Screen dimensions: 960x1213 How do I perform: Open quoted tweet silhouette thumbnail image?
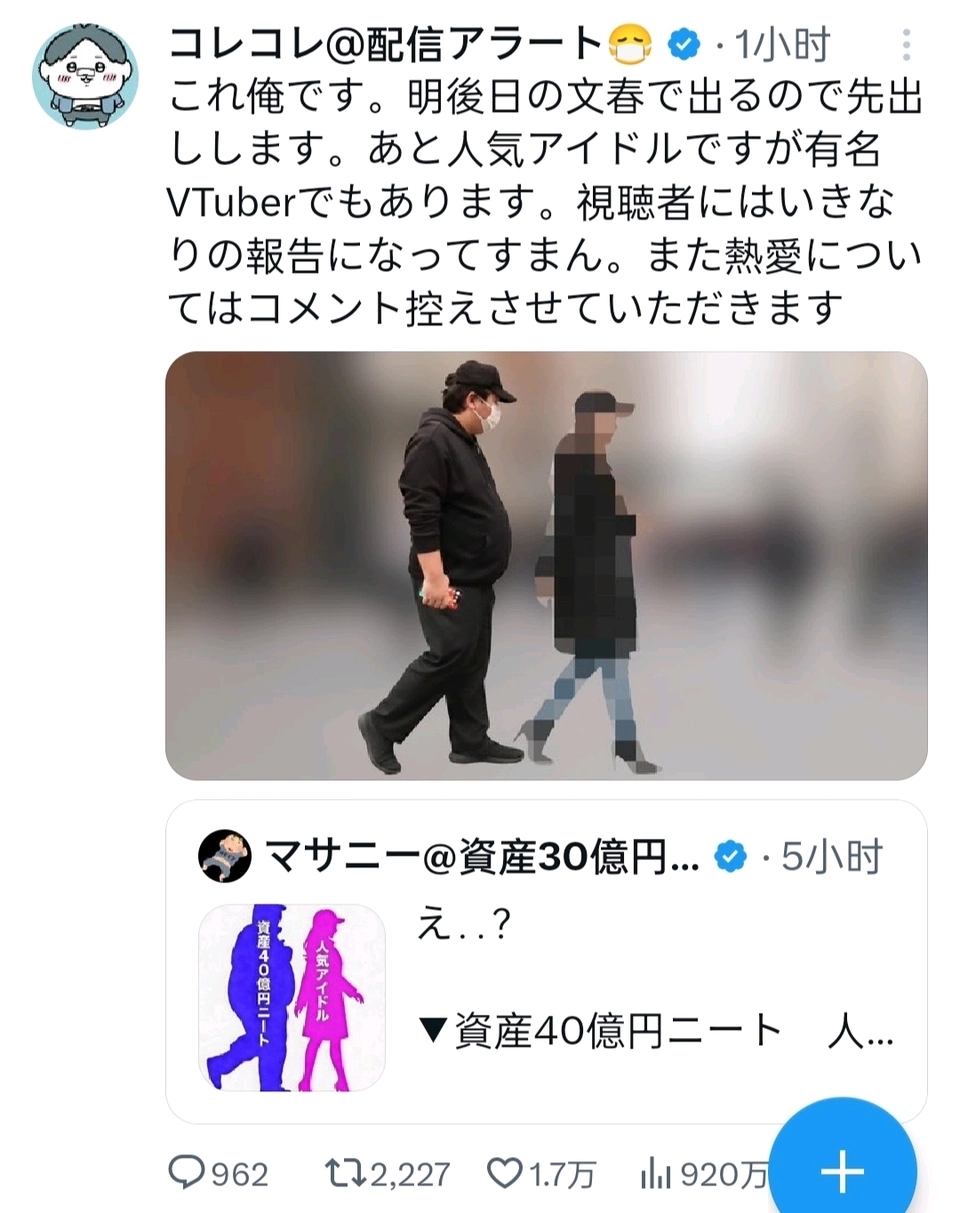tap(292, 997)
